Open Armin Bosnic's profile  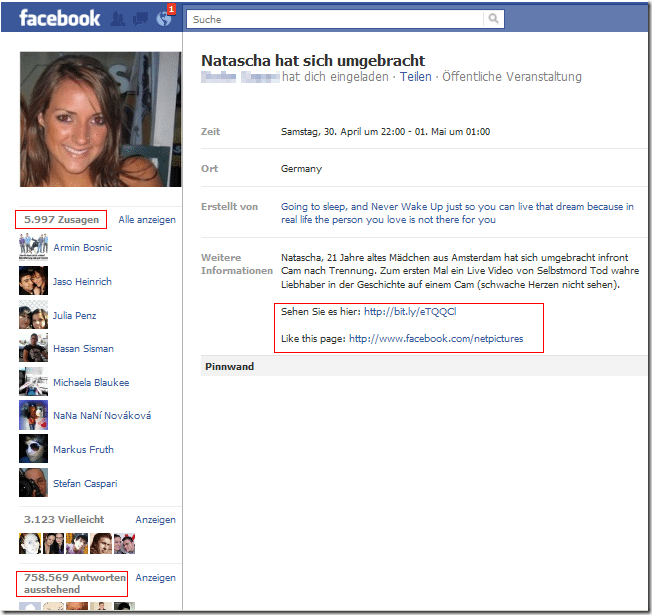tap(82, 247)
